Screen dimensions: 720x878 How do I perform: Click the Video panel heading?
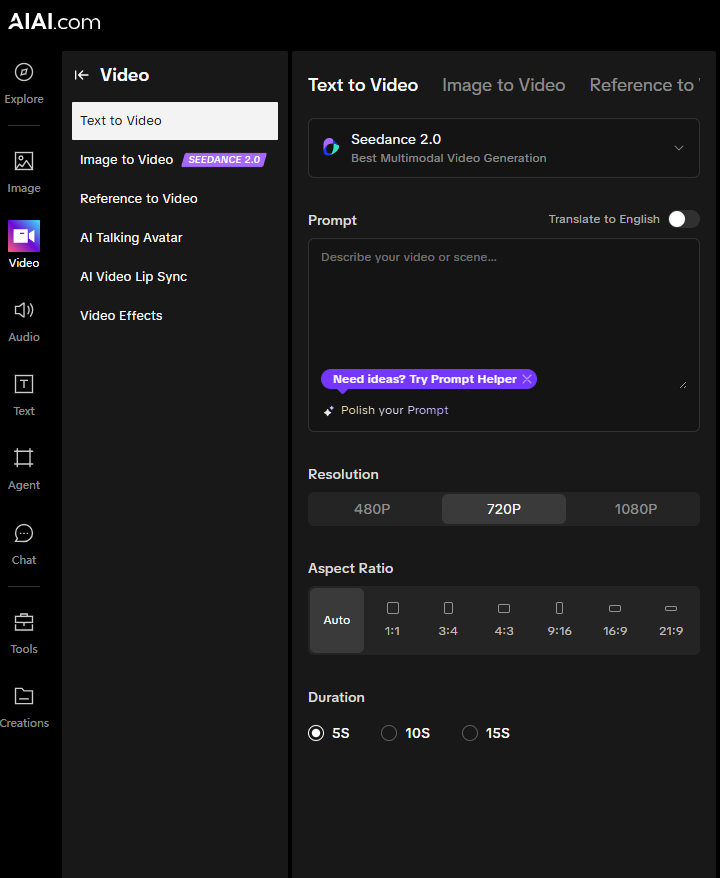[124, 75]
